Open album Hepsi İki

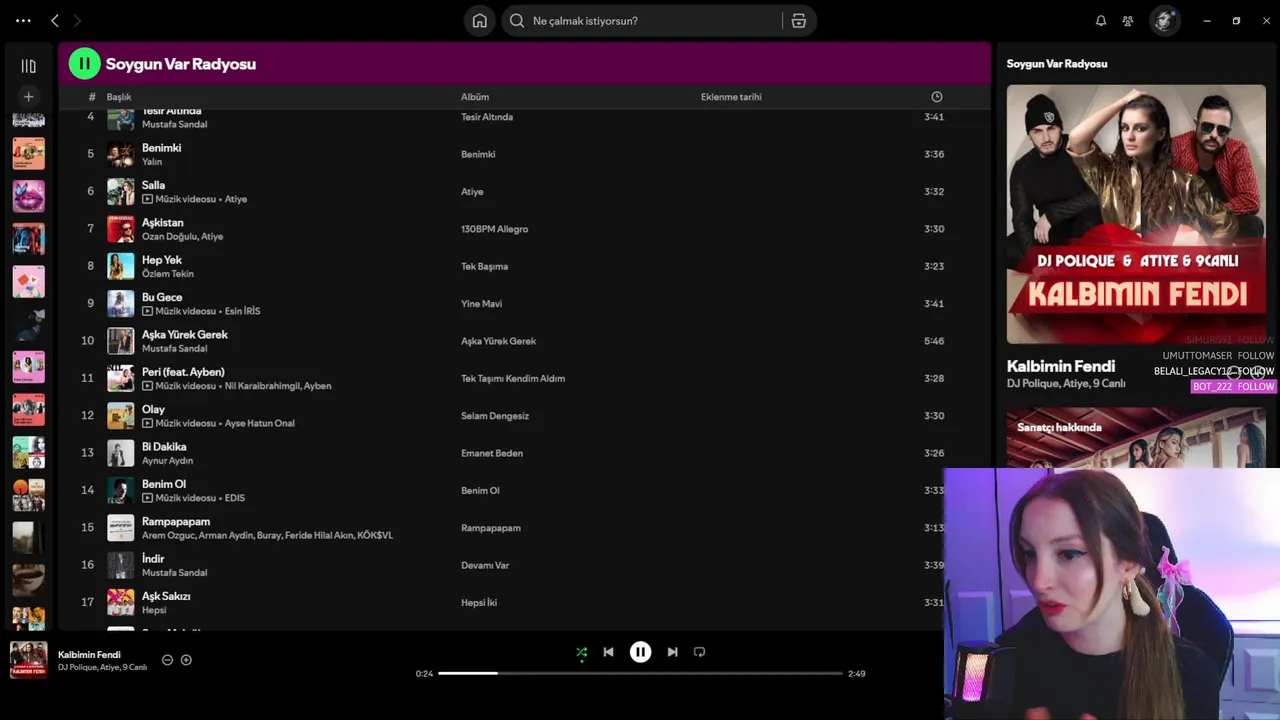479,603
